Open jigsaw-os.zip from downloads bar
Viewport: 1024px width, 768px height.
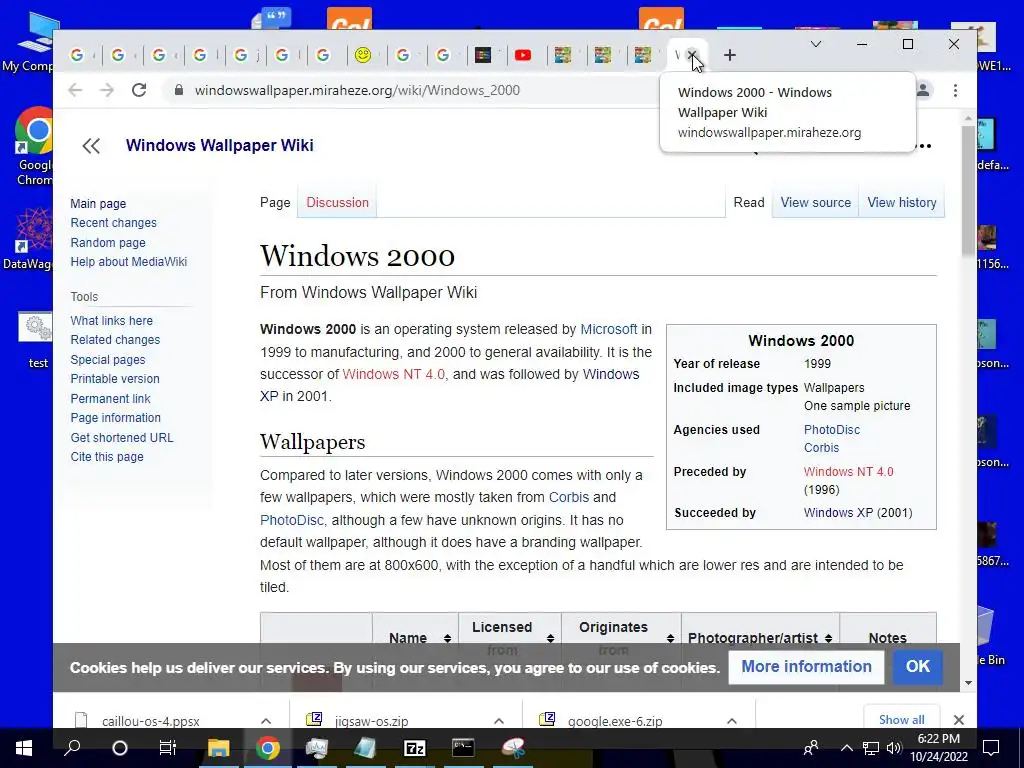point(371,721)
